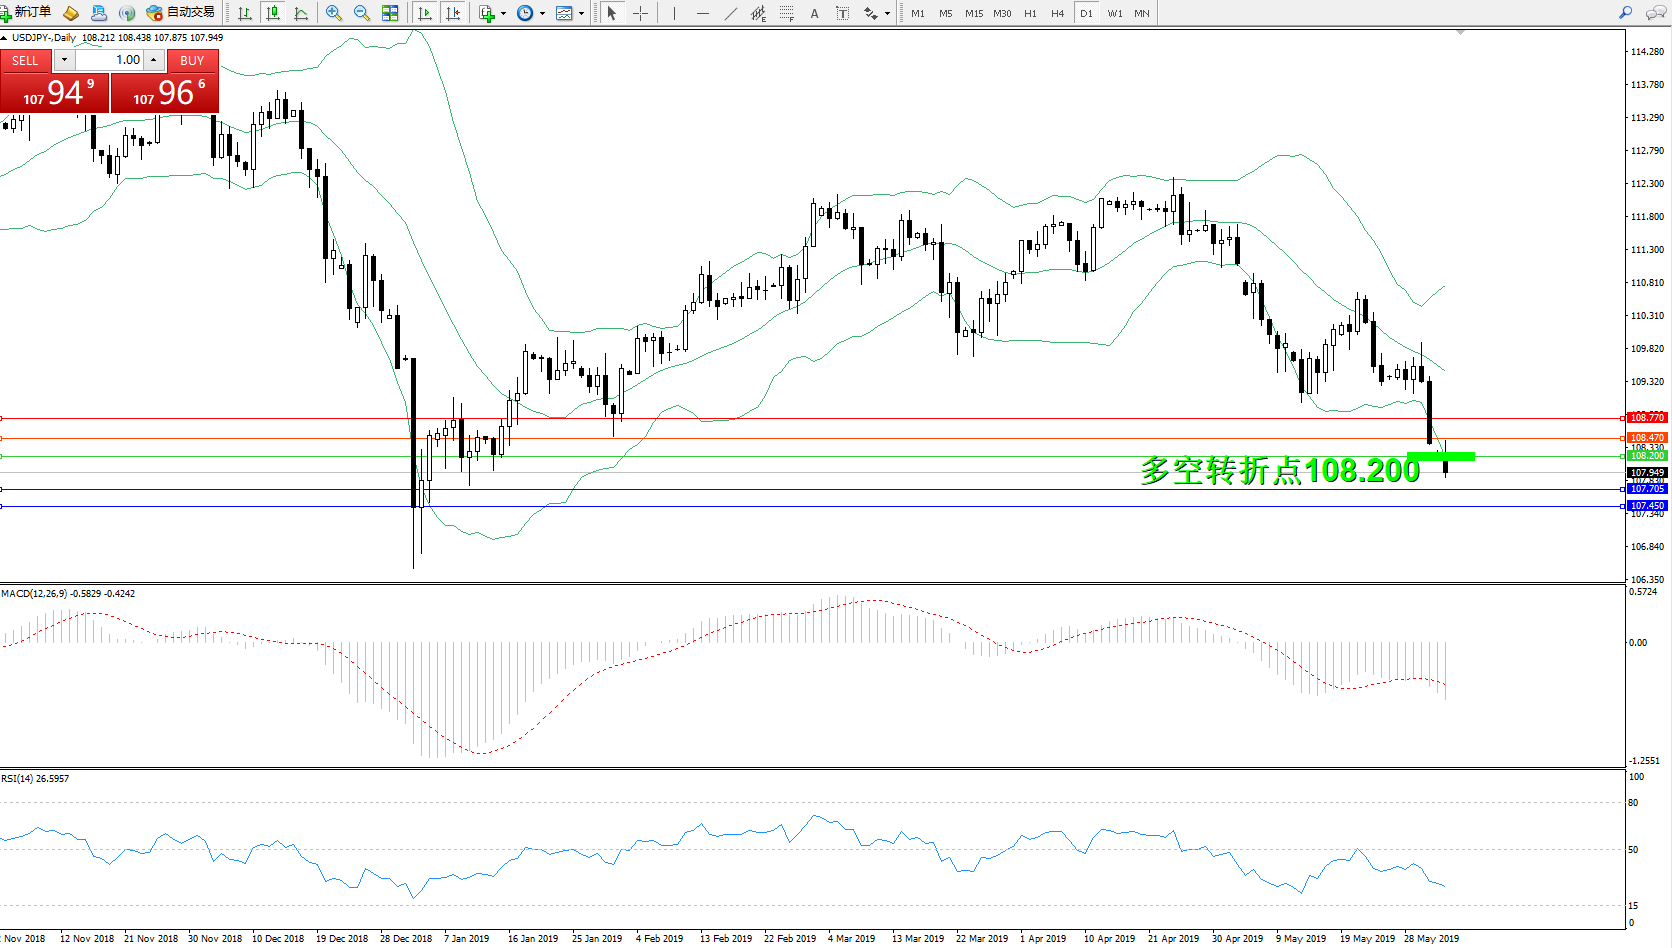
Task: Switch chart to line chart mode
Action: click(x=301, y=13)
